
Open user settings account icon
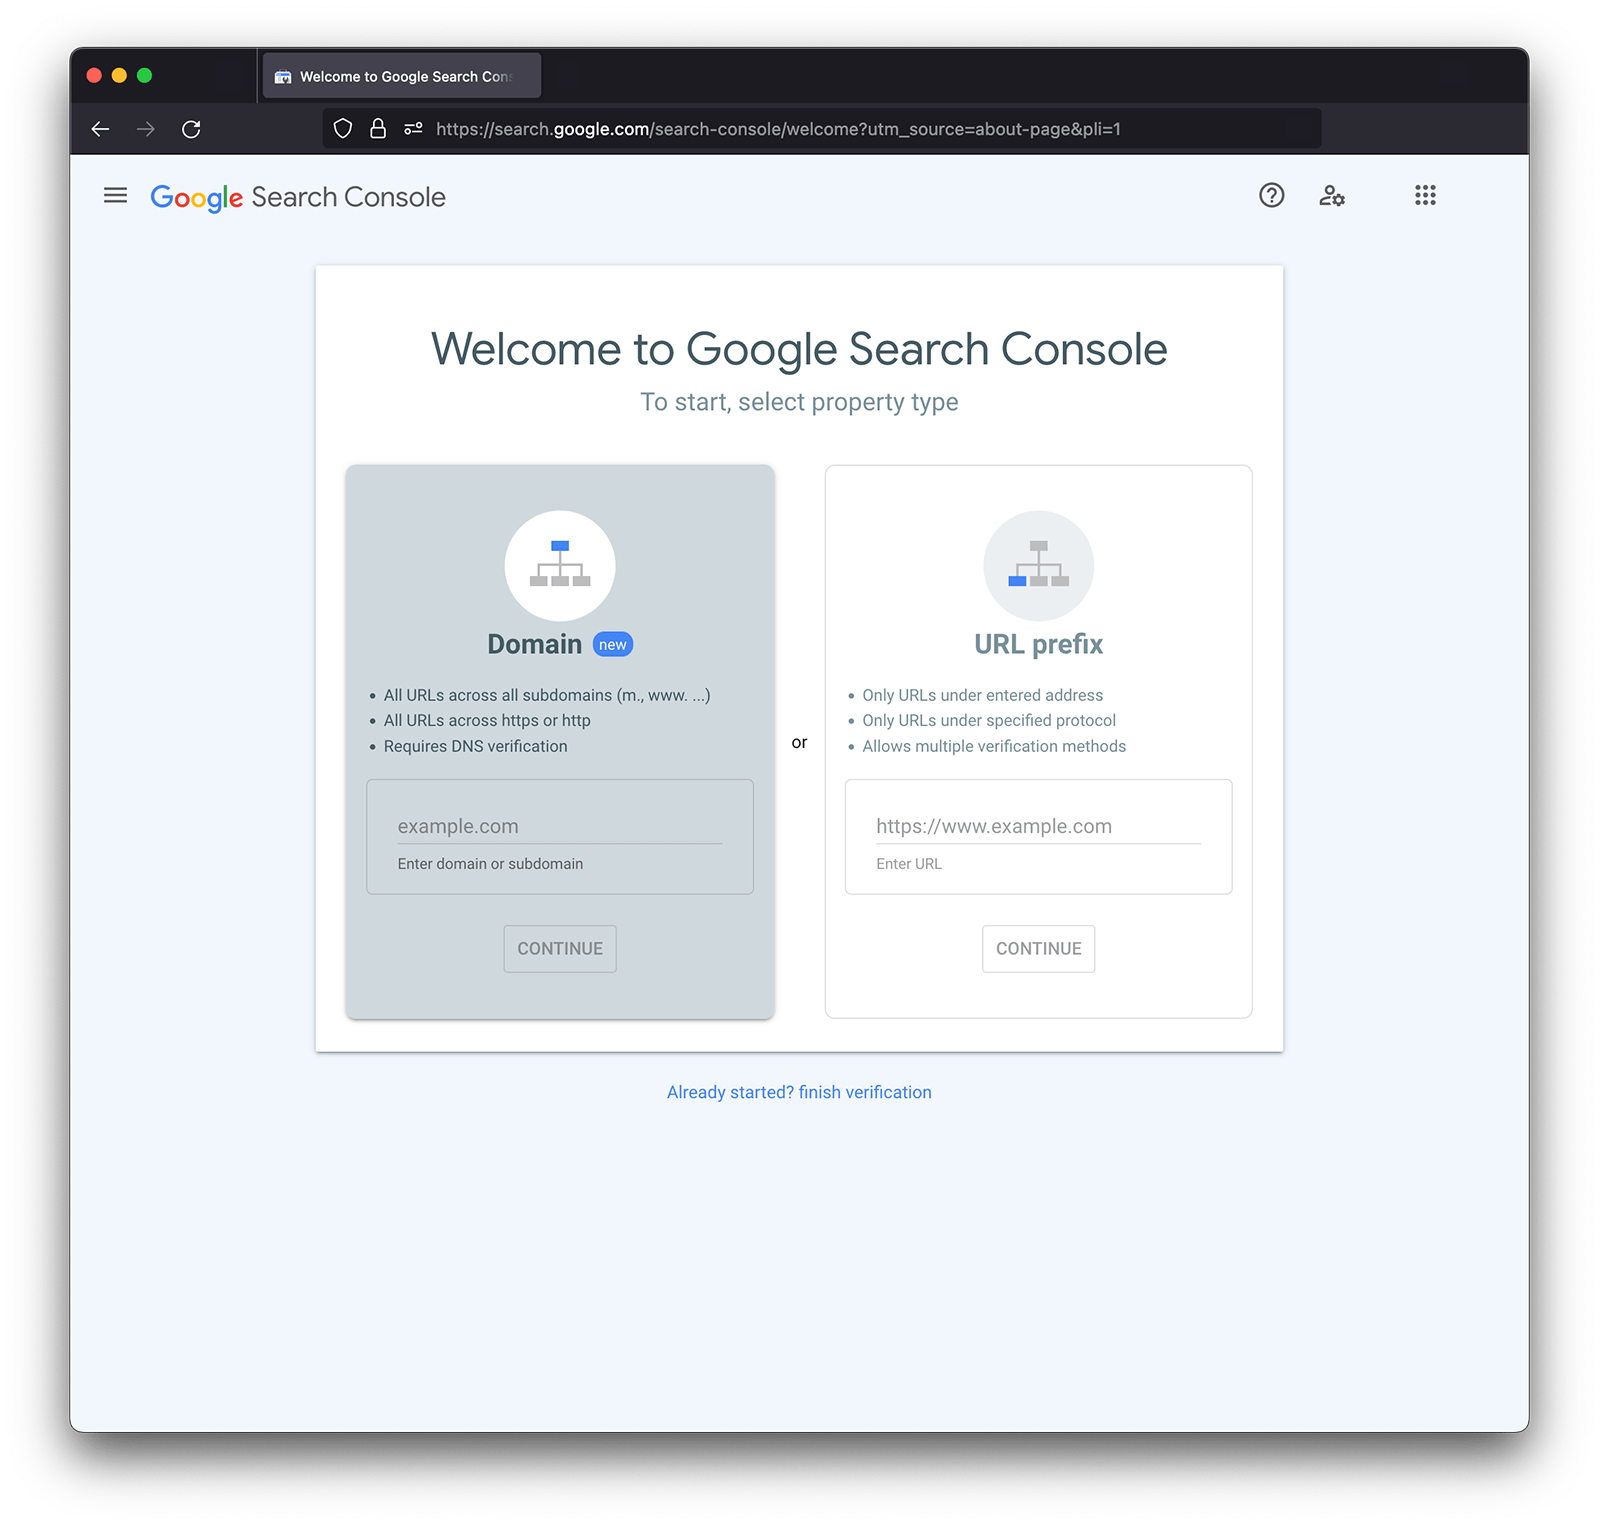tap(1332, 196)
